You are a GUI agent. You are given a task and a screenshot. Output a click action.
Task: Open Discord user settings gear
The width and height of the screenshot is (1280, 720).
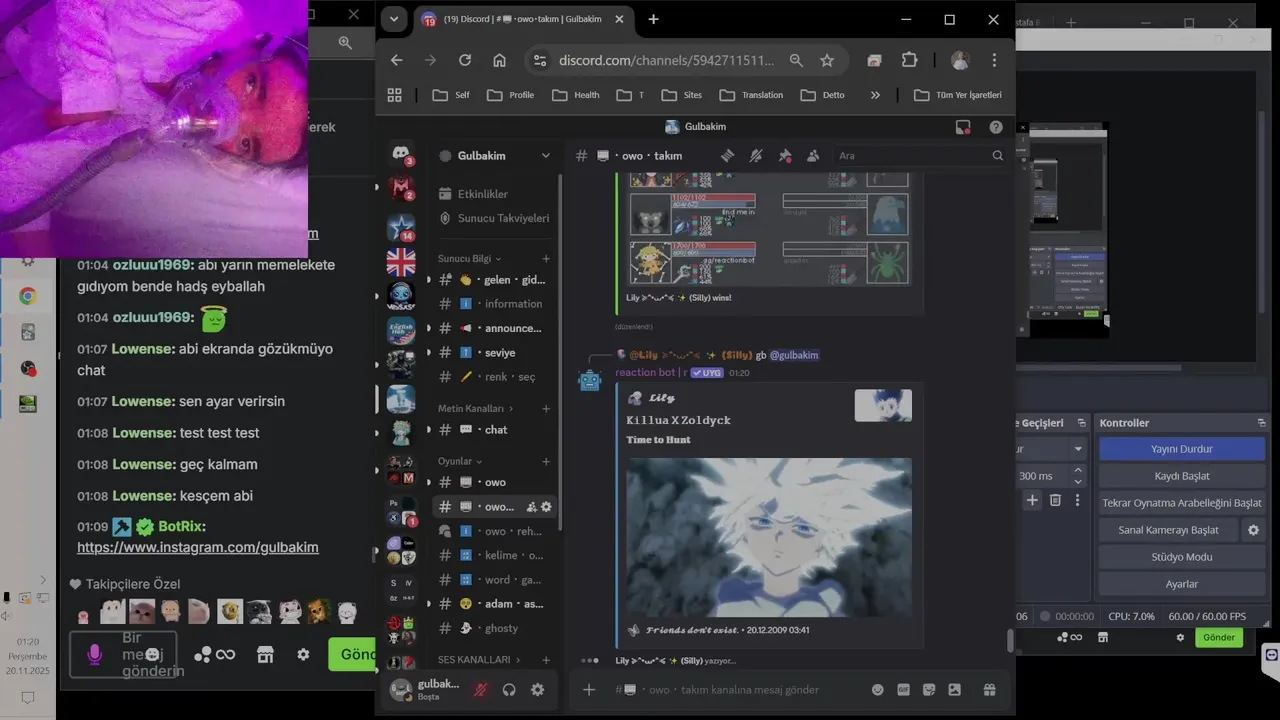click(x=537, y=689)
